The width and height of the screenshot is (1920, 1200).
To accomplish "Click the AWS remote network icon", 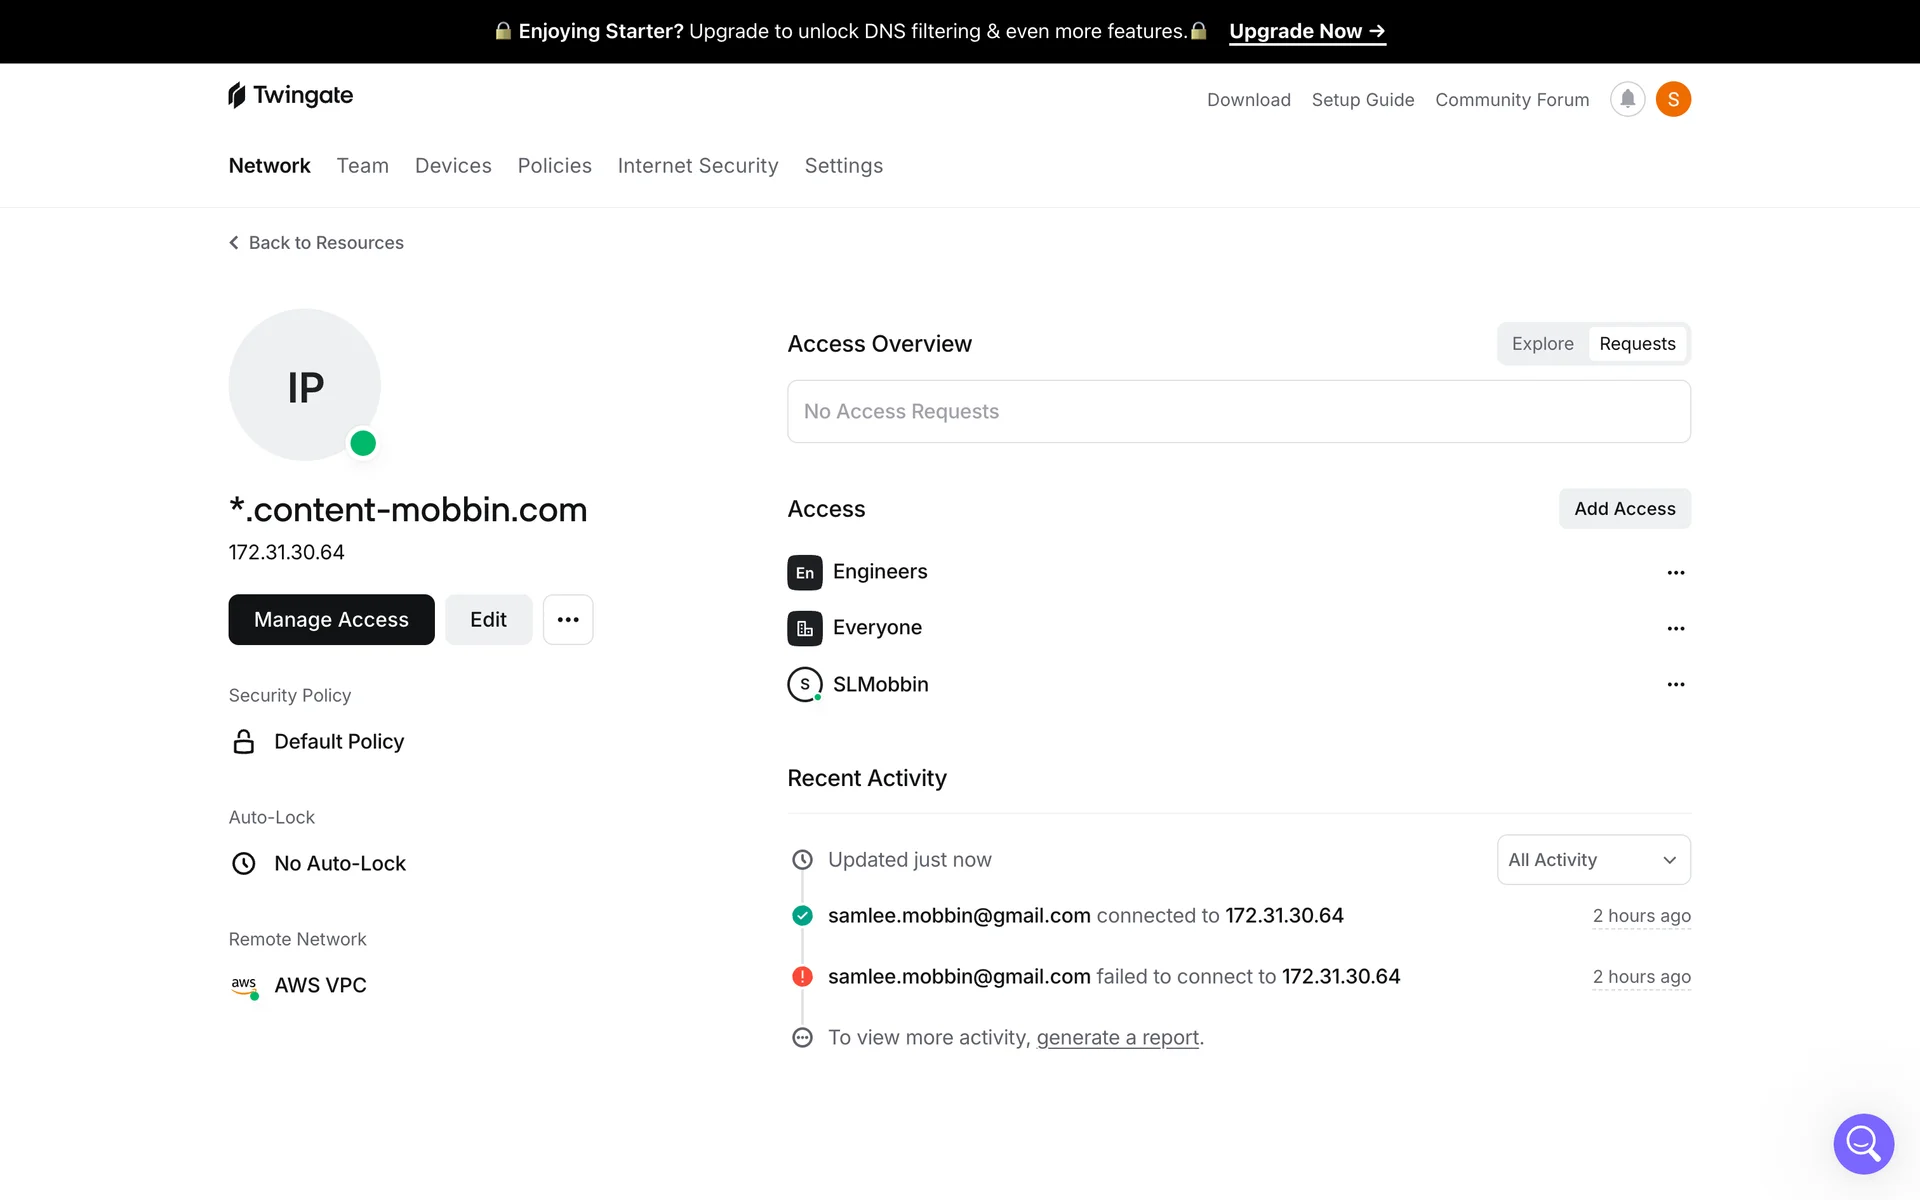I will point(244,985).
